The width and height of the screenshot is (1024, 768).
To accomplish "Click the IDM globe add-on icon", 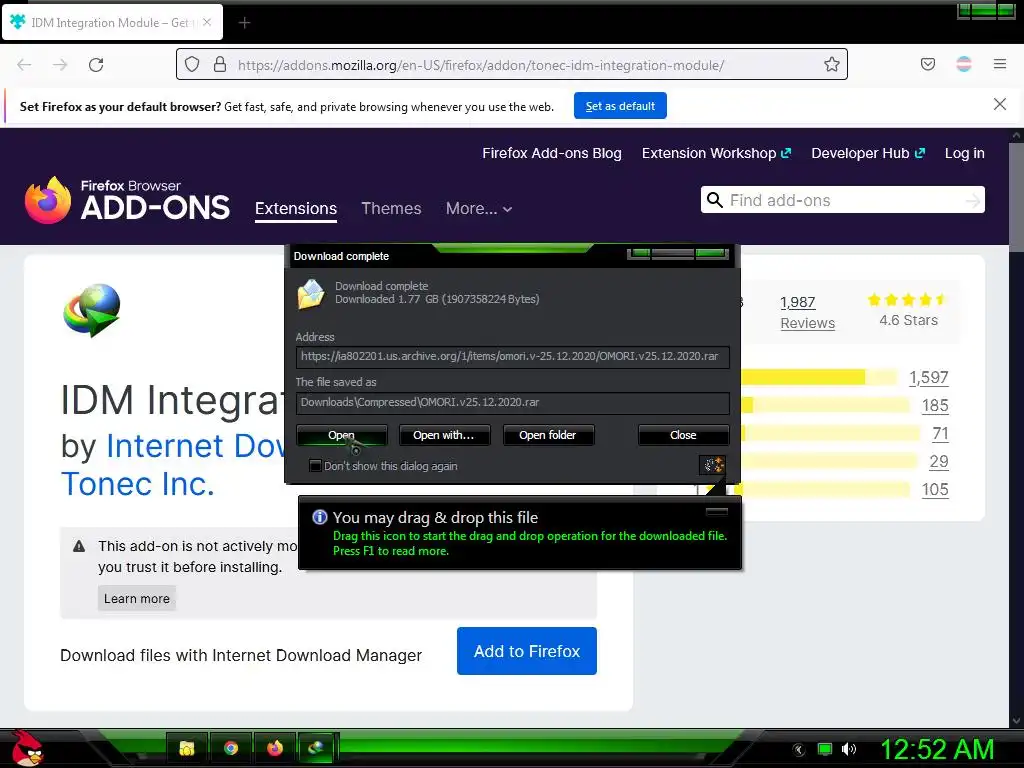I will click(92, 310).
